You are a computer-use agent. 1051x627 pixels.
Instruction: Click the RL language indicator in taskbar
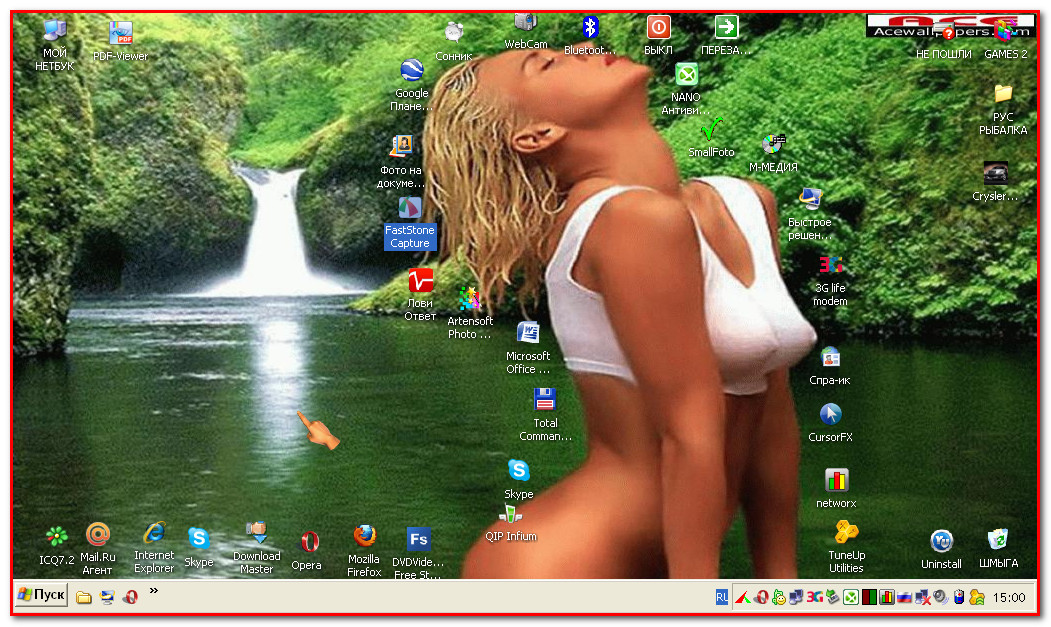(x=721, y=597)
